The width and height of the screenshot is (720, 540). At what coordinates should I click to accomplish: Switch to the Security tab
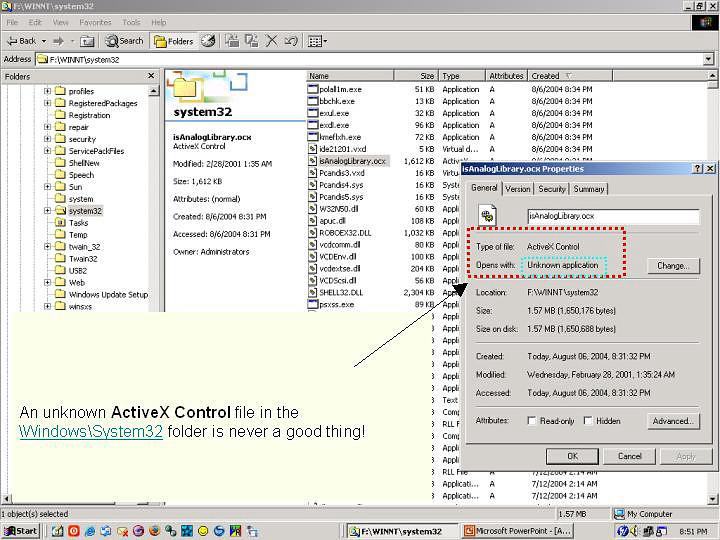click(551, 189)
